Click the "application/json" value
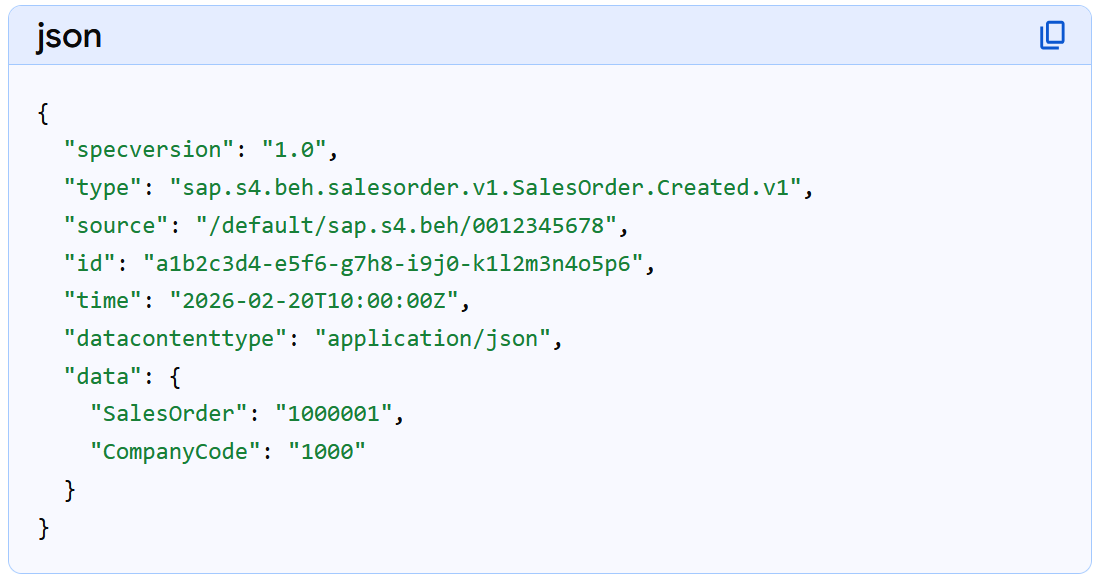 pyautogui.click(x=432, y=339)
